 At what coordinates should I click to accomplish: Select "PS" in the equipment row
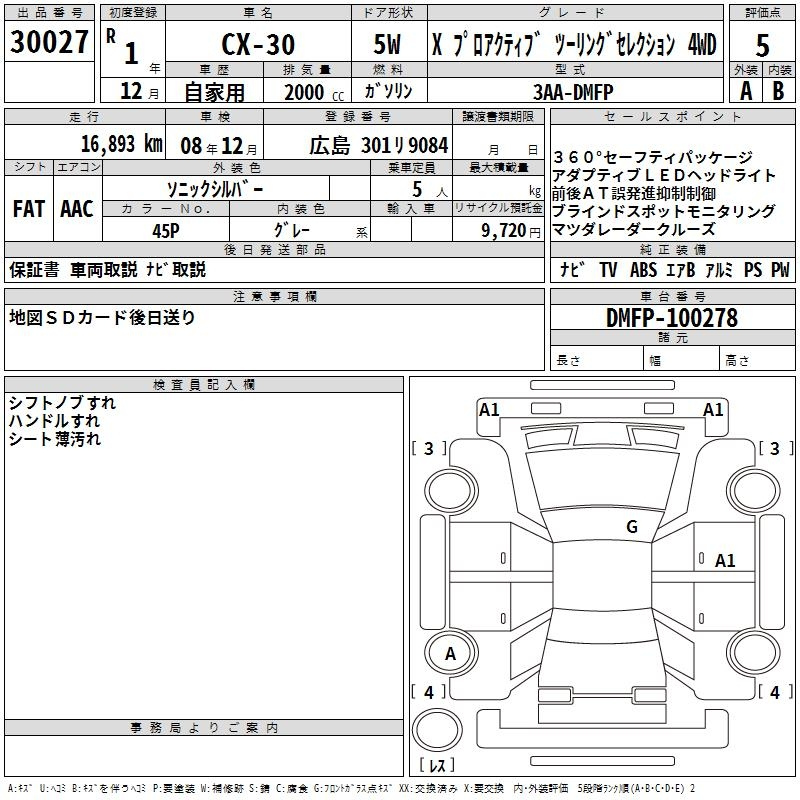coord(753,270)
